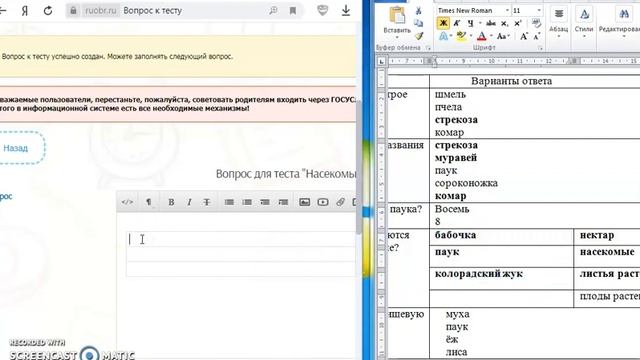640x360 pixels.
Task: Insert ordered list in web editor
Action: coord(247,202)
